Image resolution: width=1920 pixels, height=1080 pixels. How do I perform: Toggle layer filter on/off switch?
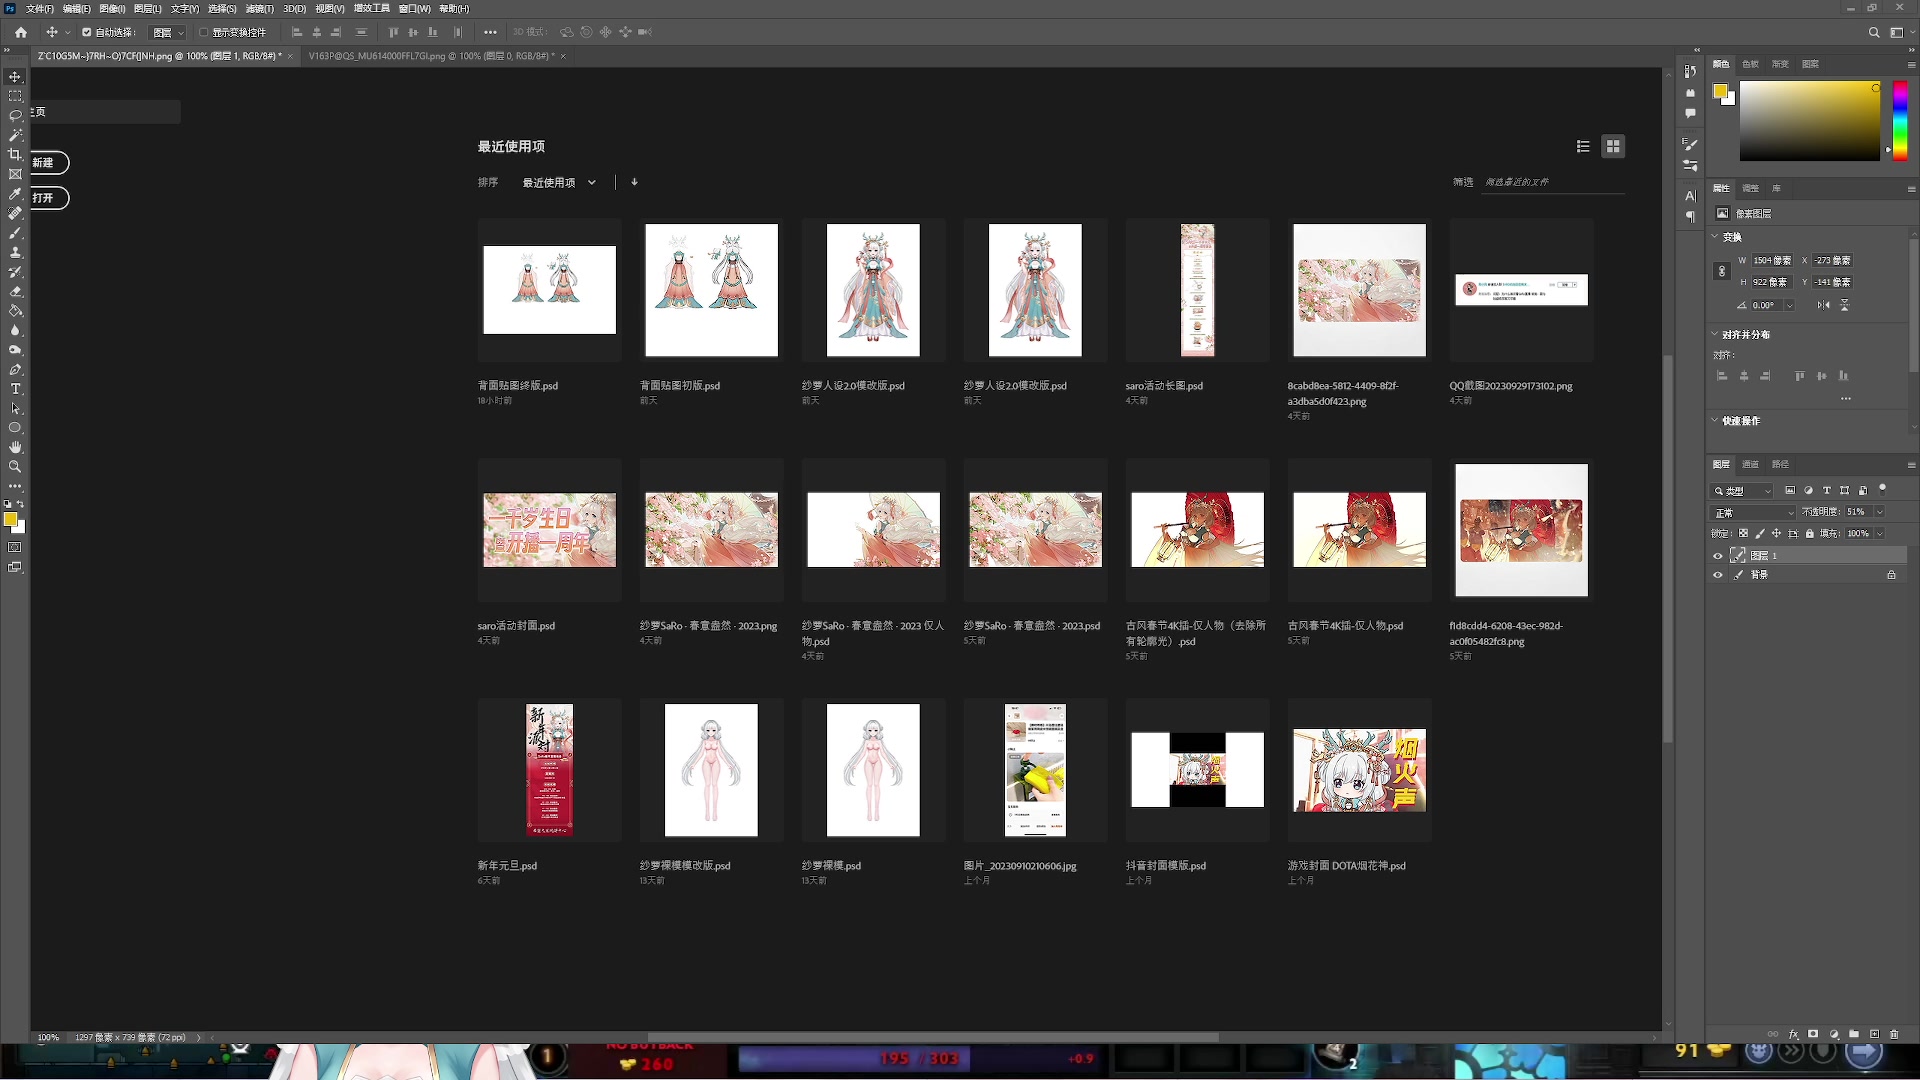pyautogui.click(x=1883, y=490)
